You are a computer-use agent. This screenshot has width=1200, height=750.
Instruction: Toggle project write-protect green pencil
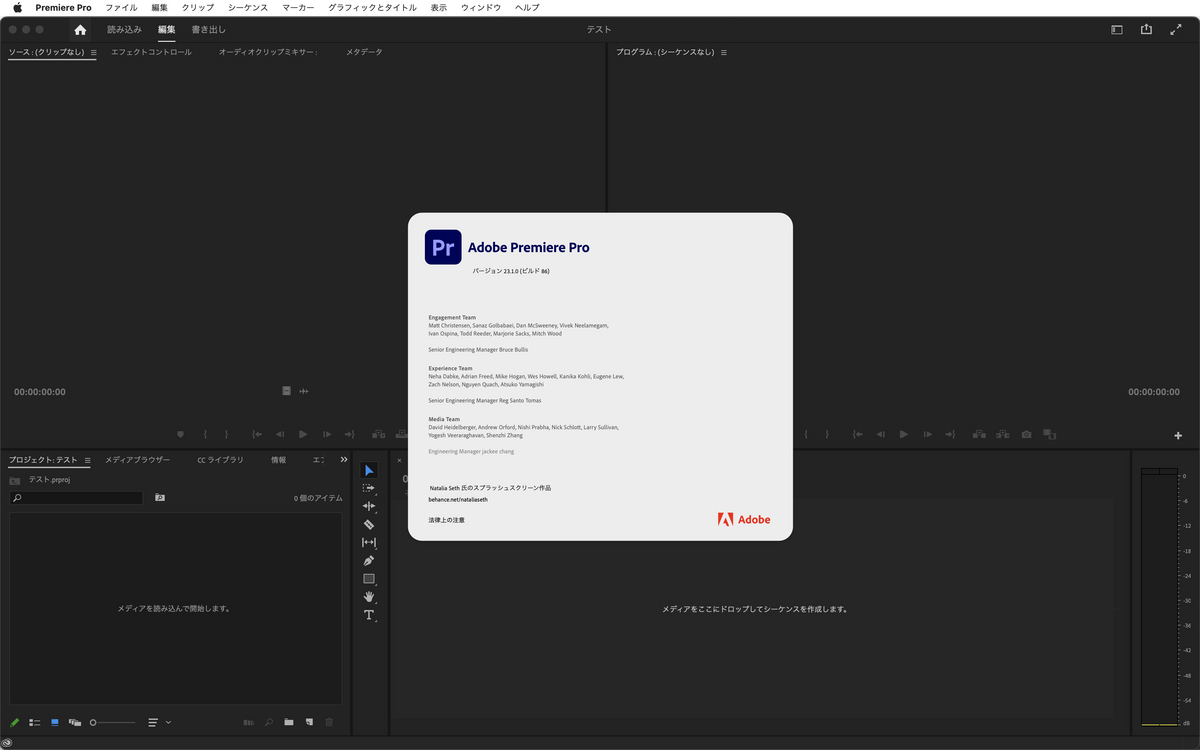[14, 722]
